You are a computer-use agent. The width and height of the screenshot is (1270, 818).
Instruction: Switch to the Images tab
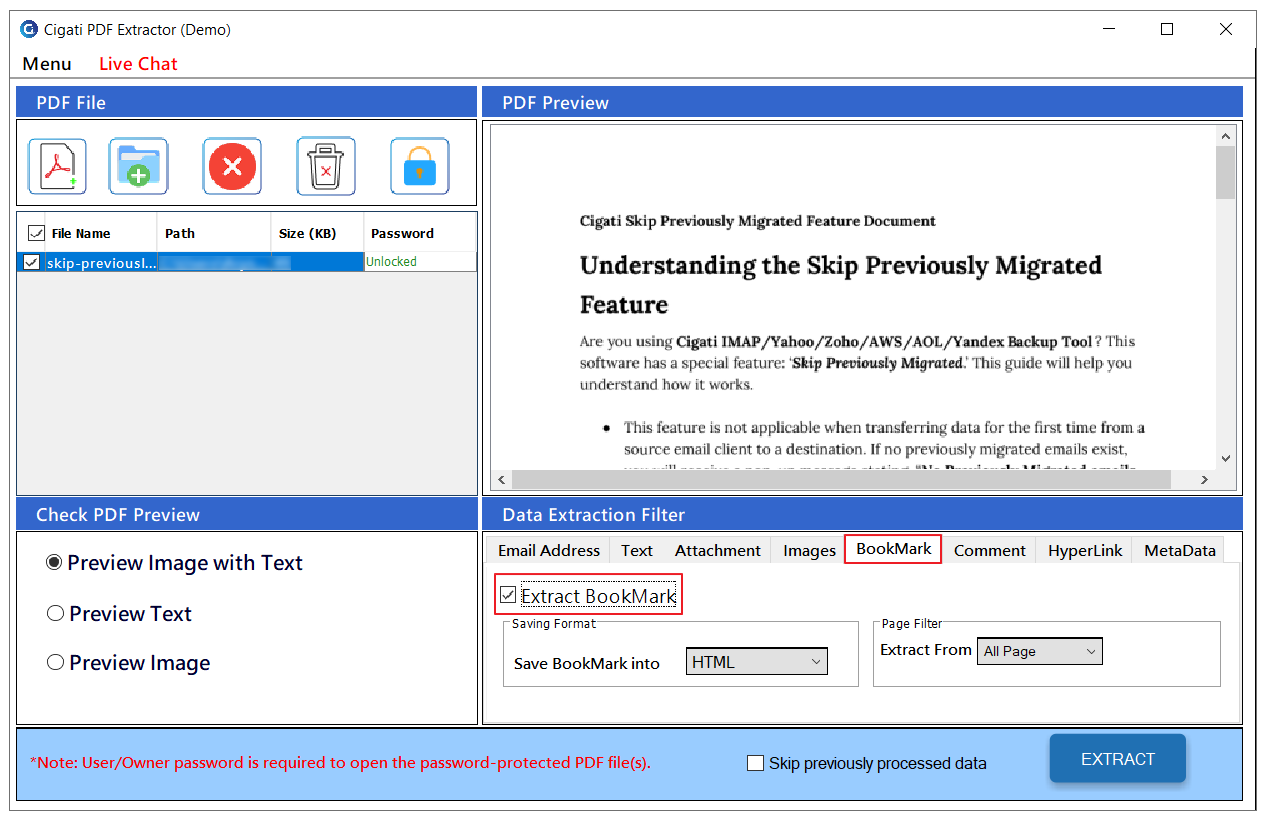click(809, 550)
